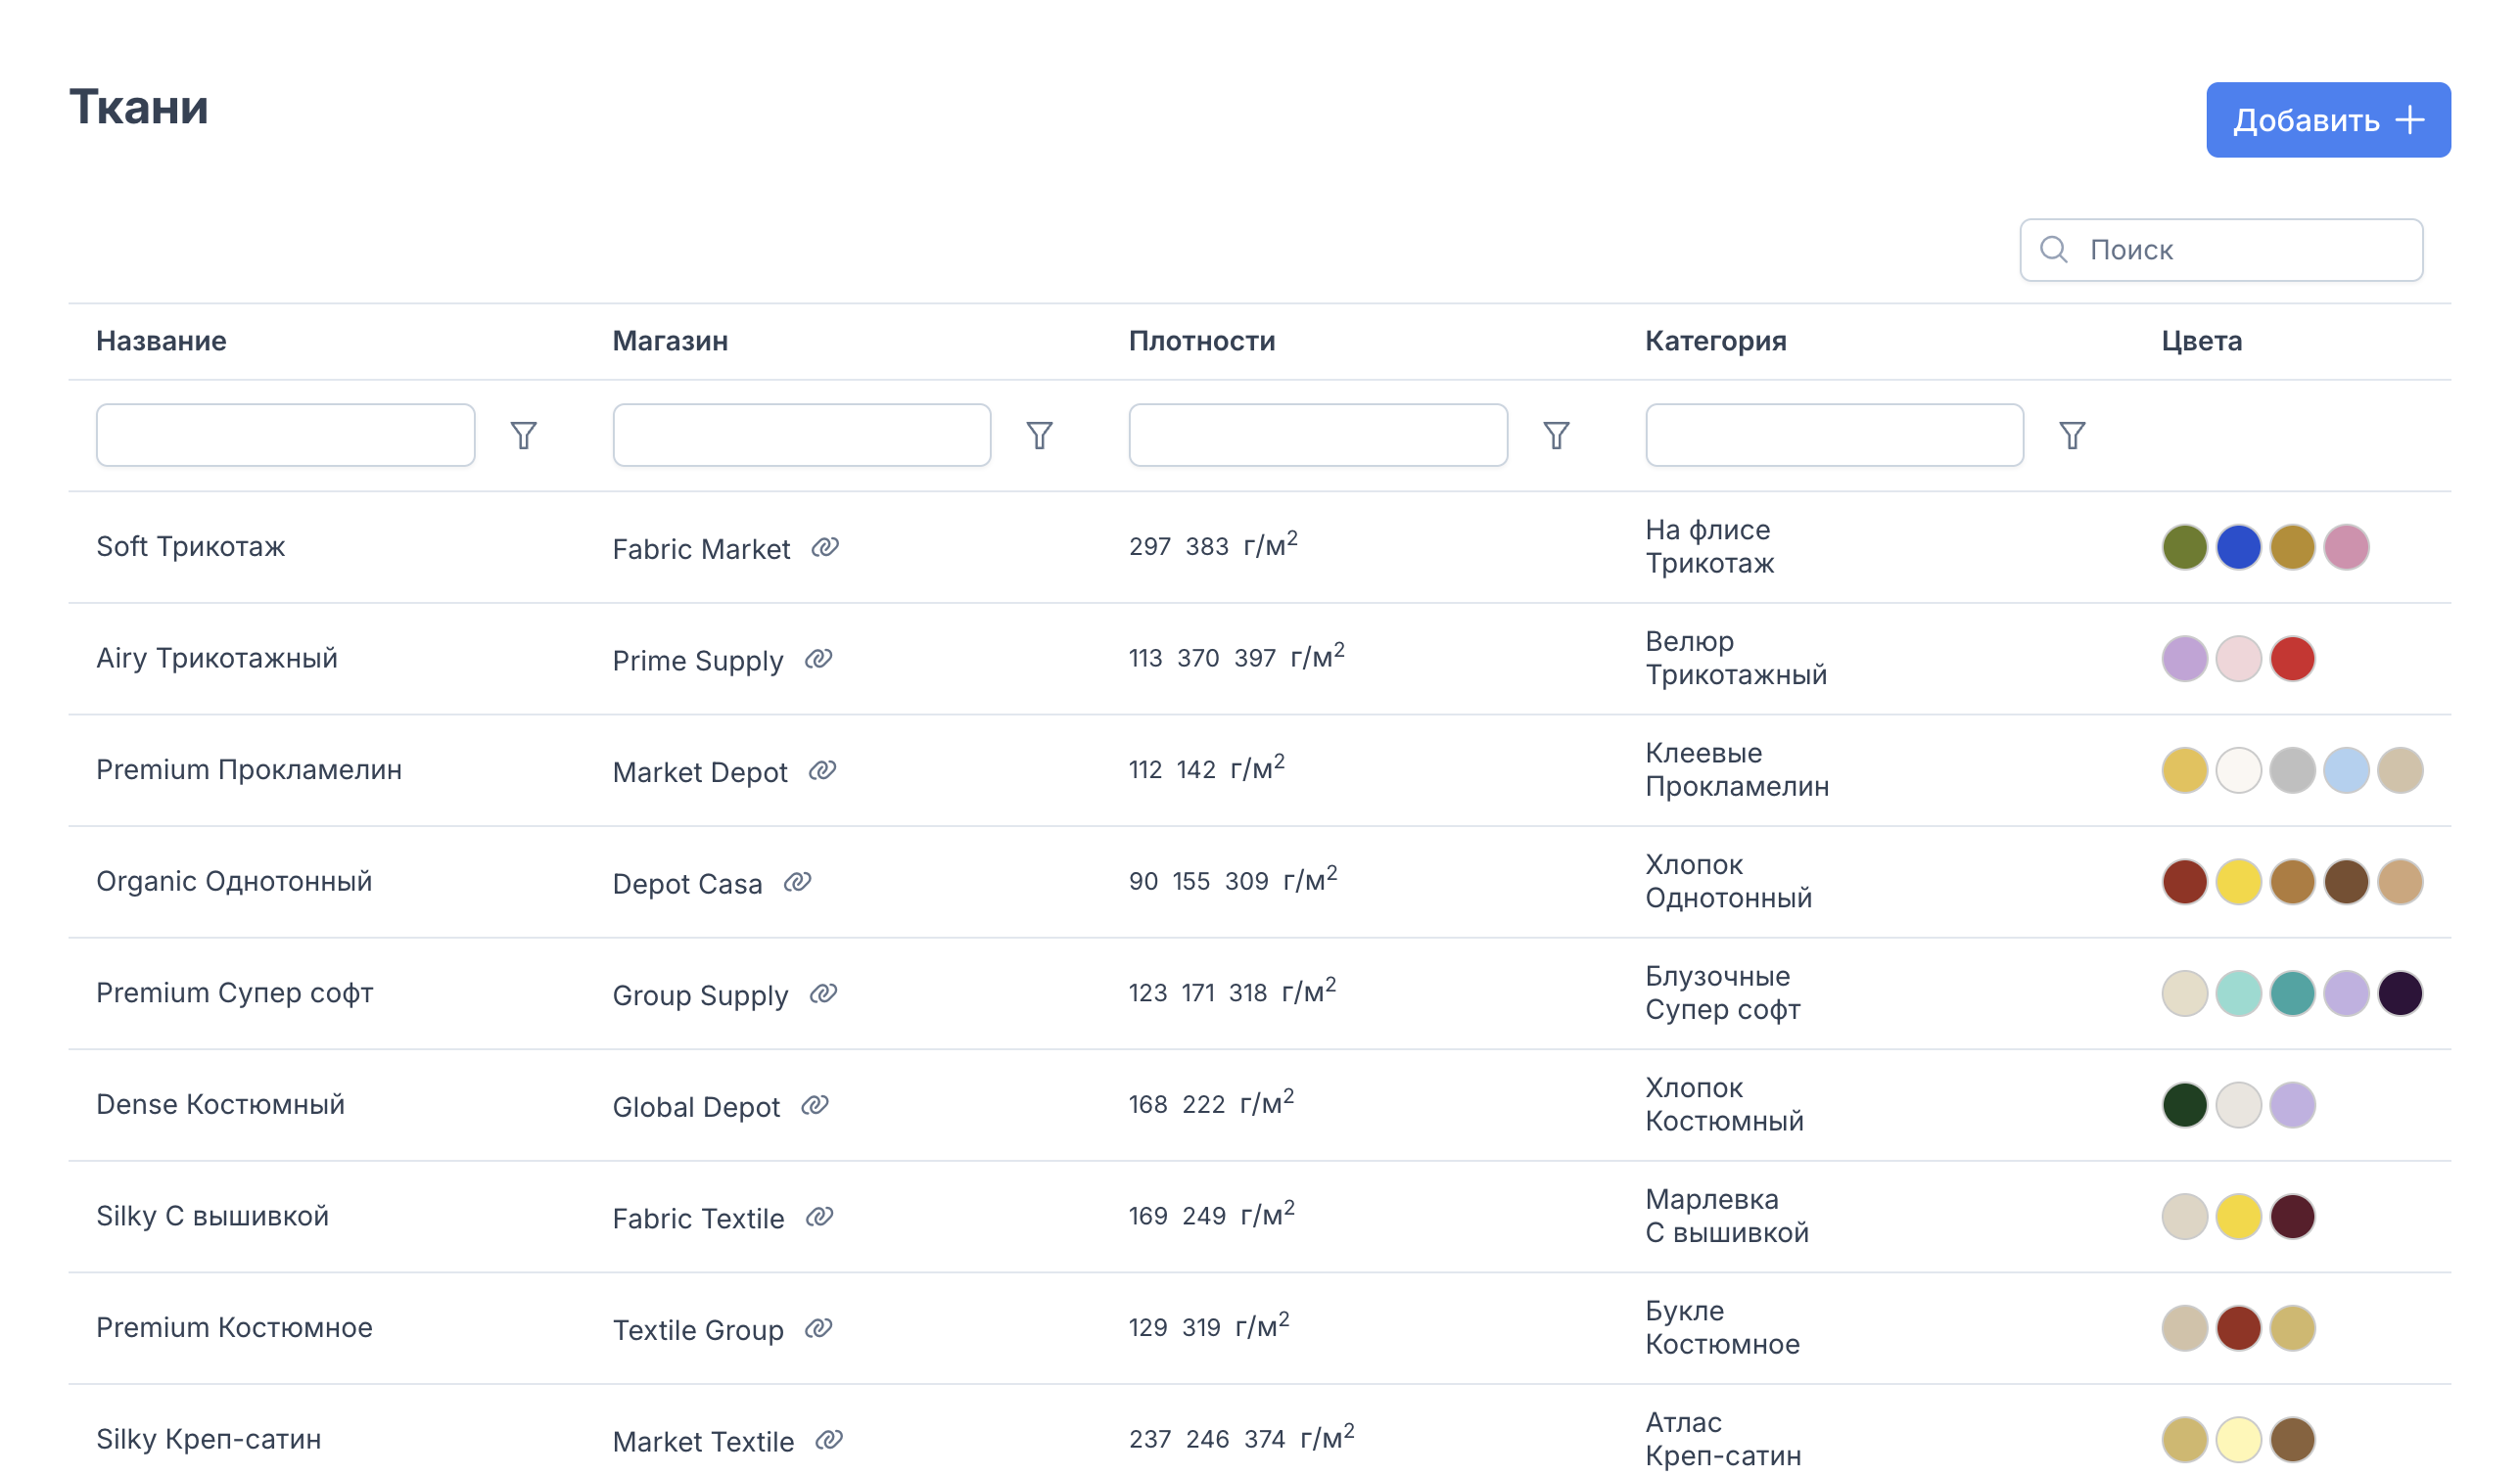This screenshot has height=1476, width=2520.
Task: Open filter options for the Магазин column
Action: 1039,435
